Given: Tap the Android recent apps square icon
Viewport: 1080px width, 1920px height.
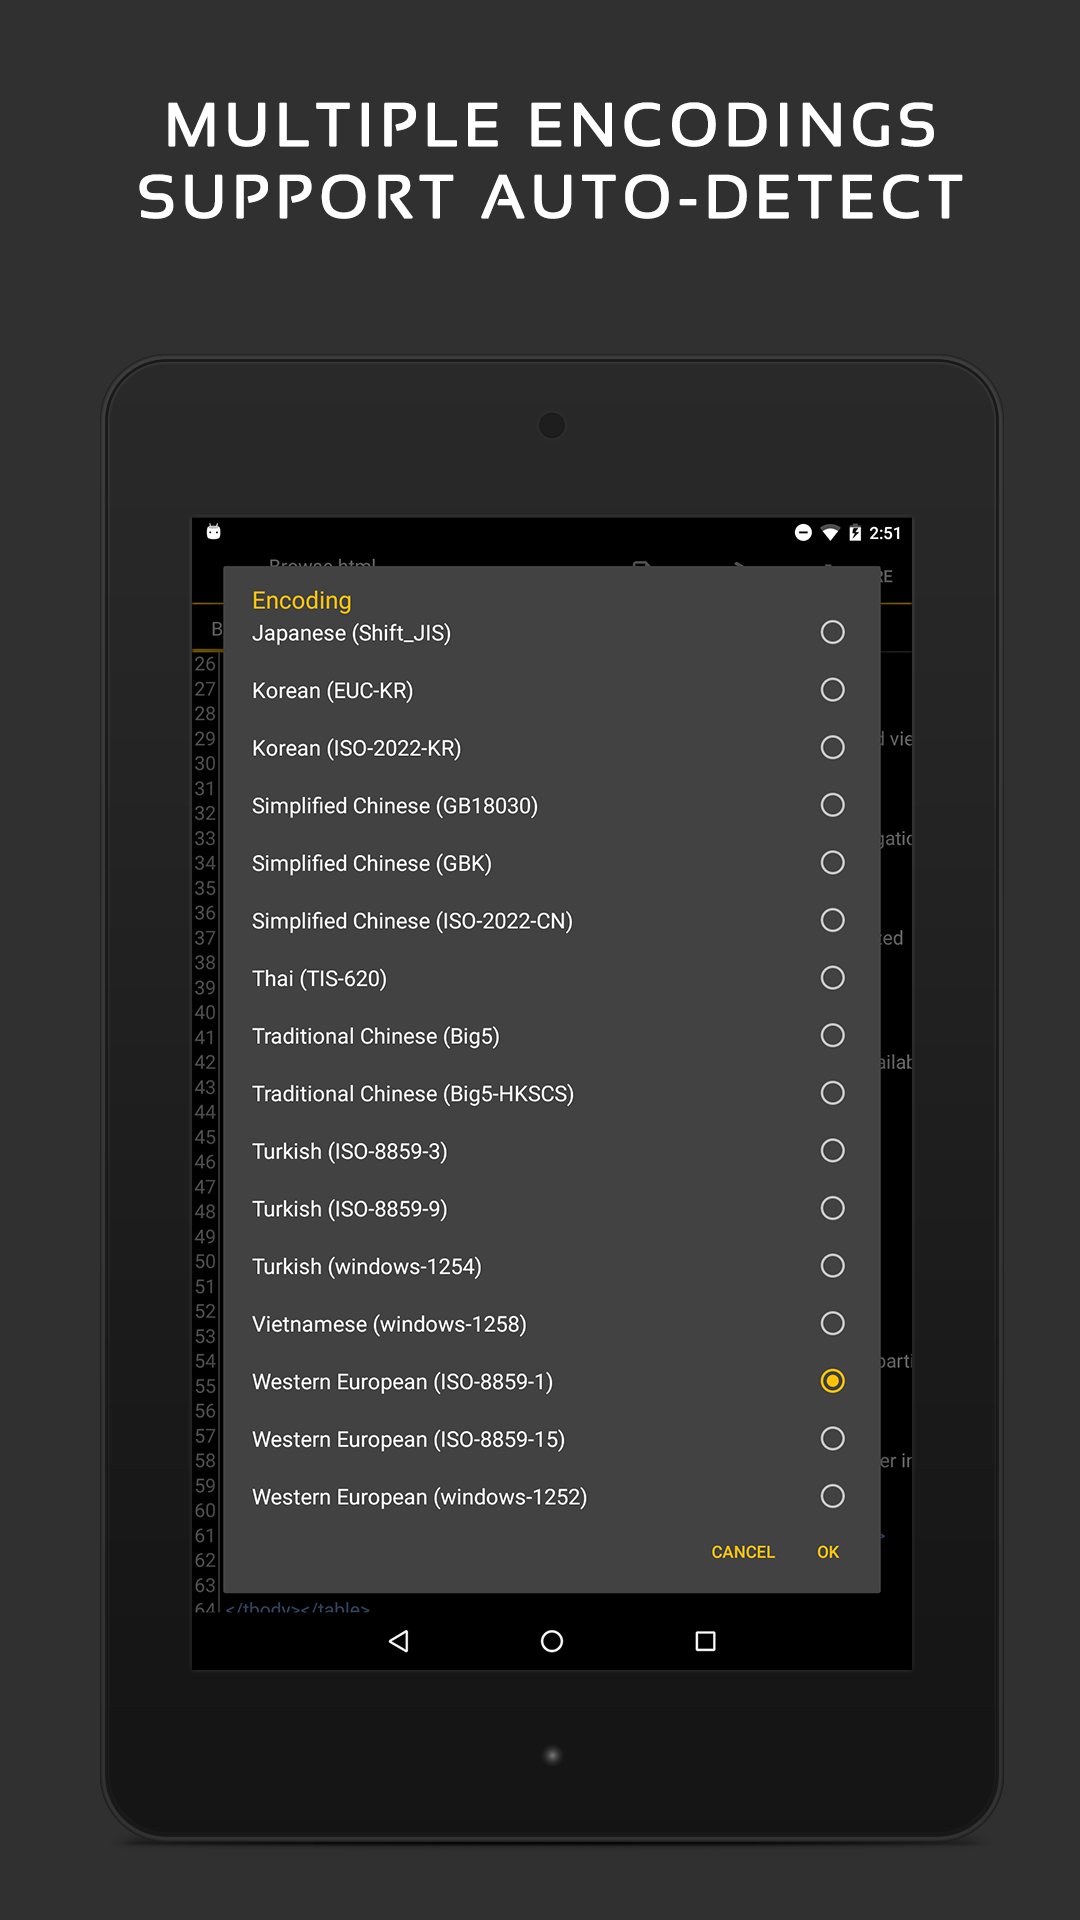Looking at the screenshot, I should pyautogui.click(x=705, y=1641).
